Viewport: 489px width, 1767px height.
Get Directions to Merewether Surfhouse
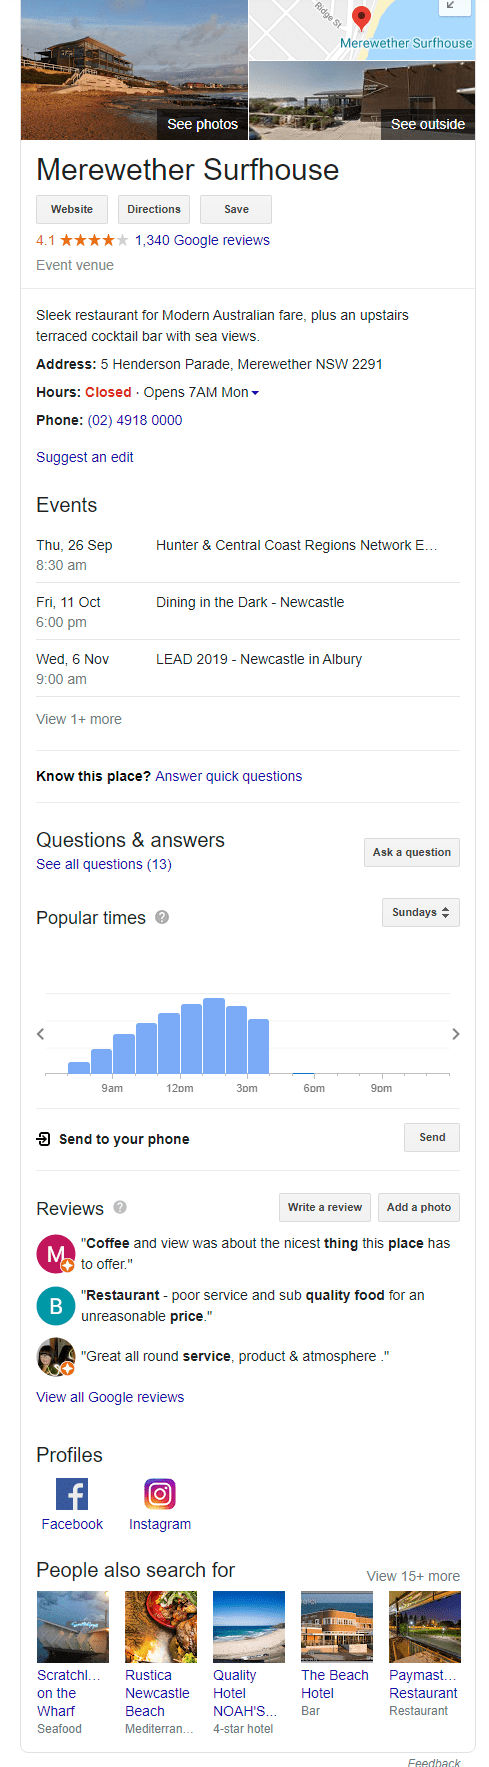click(x=154, y=209)
